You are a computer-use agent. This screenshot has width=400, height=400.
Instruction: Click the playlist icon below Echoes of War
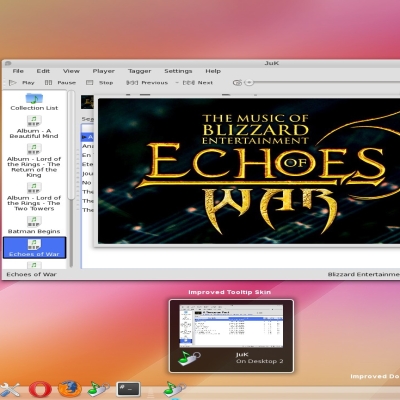pyautogui.click(x=34, y=265)
